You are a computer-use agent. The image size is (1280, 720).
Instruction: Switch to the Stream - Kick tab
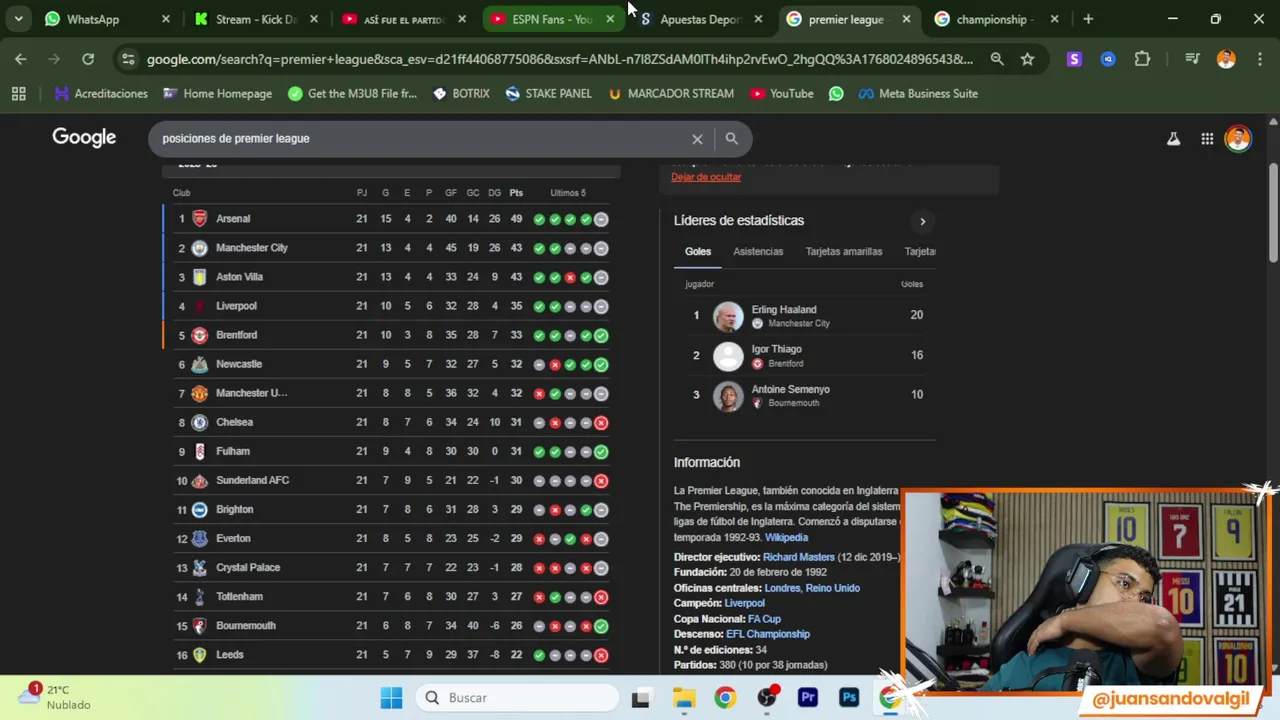tap(255, 19)
